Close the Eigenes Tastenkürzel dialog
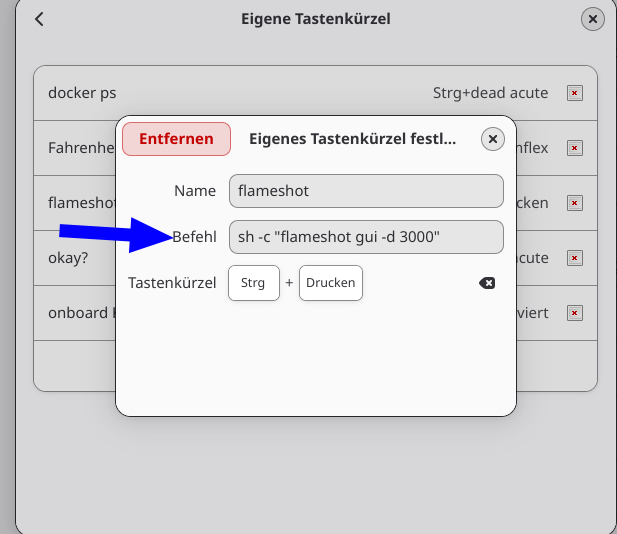Screen dimensions: 617x534 (x=493, y=139)
